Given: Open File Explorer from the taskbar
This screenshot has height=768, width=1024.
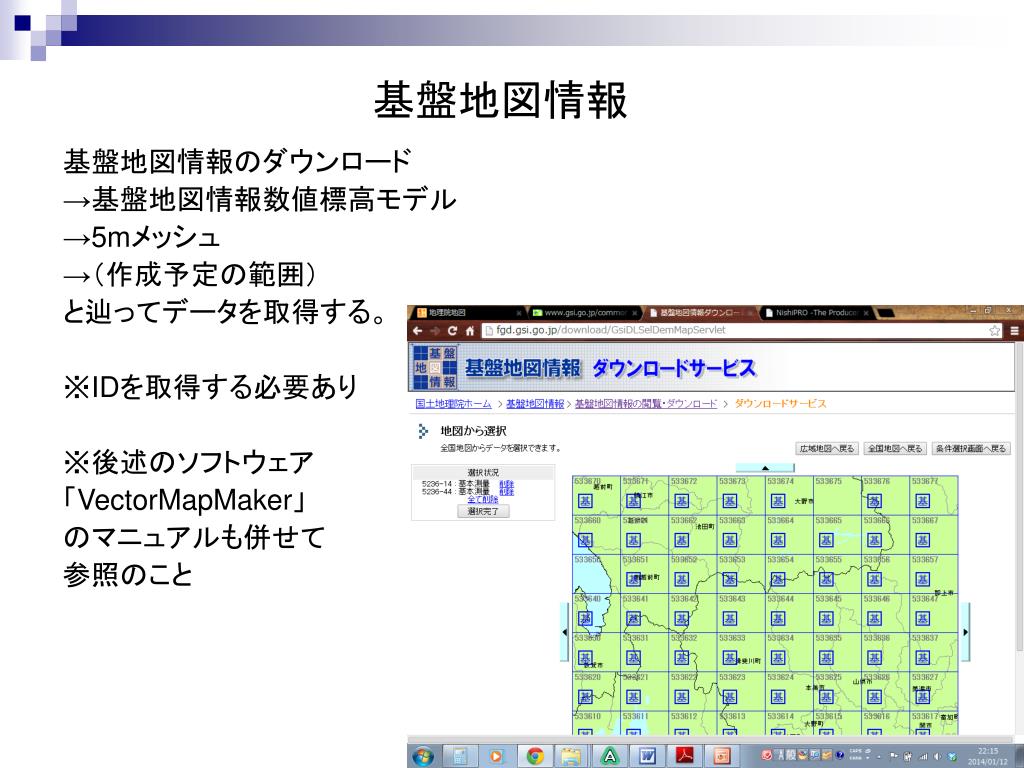Looking at the screenshot, I should click(571, 756).
